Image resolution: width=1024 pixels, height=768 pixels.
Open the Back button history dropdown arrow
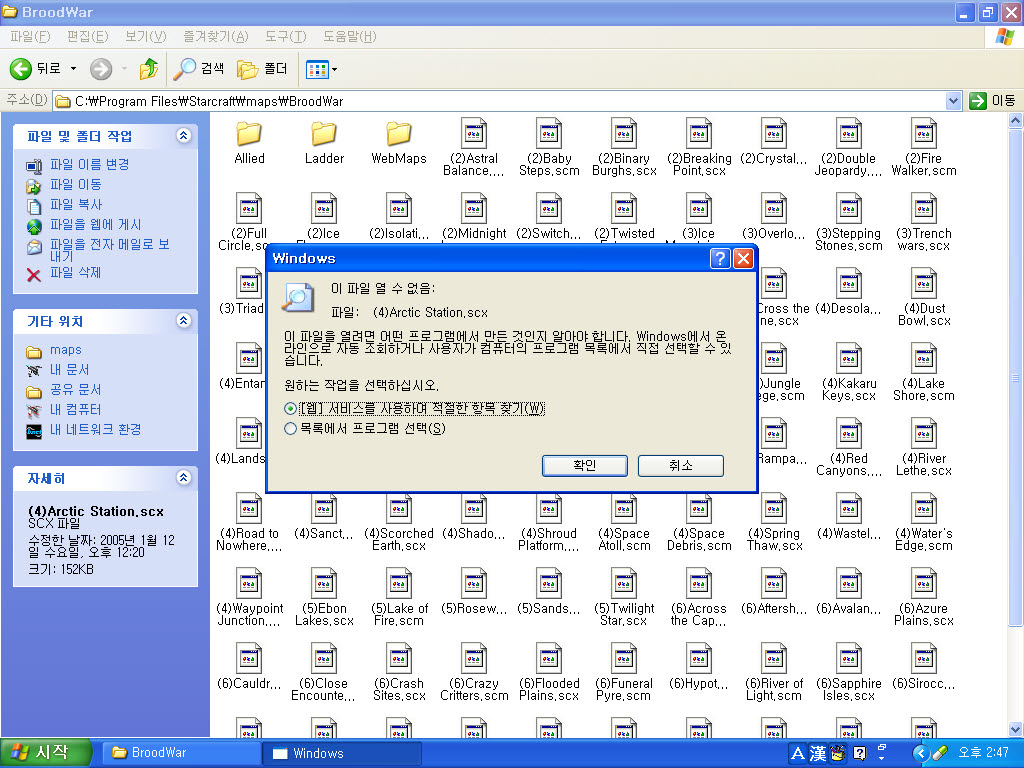point(73,69)
